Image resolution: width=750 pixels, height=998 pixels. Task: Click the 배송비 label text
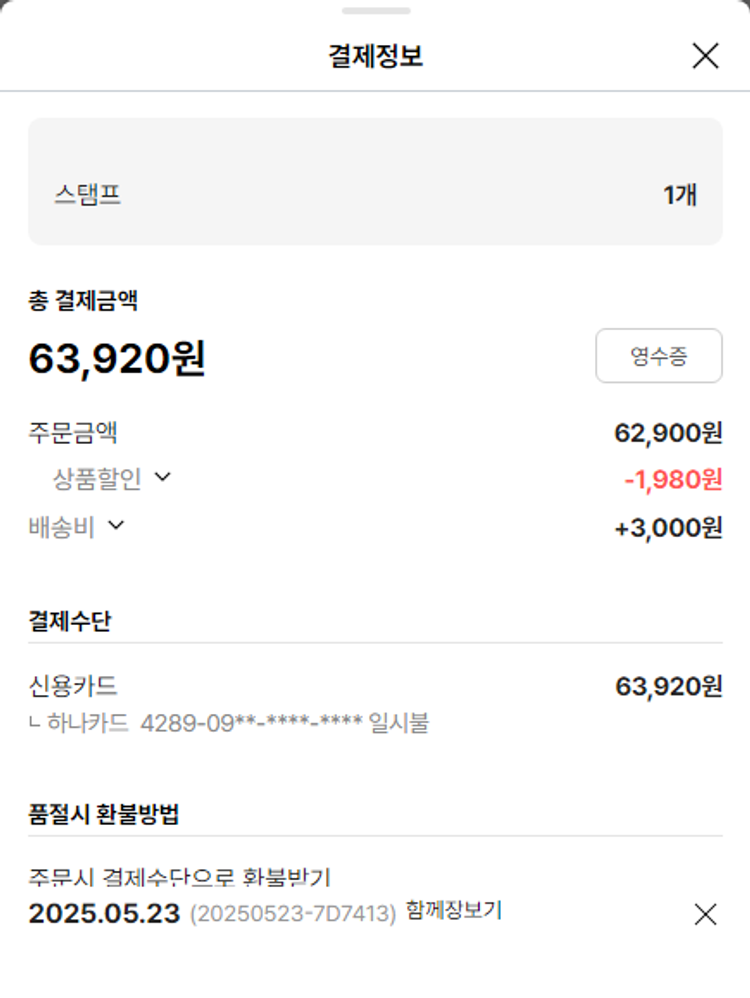62,527
